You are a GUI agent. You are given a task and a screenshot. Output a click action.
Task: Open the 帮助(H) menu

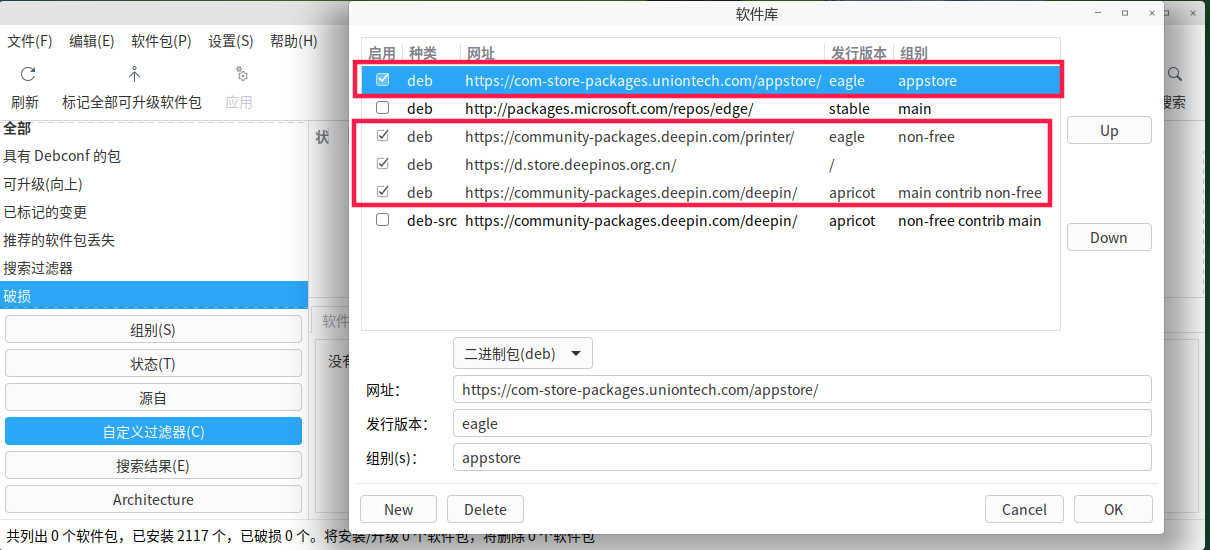(294, 41)
